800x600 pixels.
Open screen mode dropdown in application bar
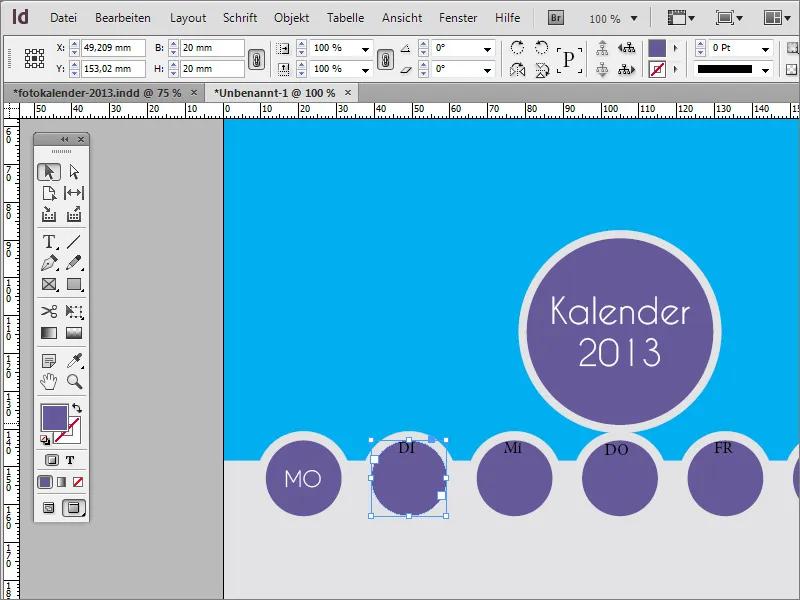[729, 18]
